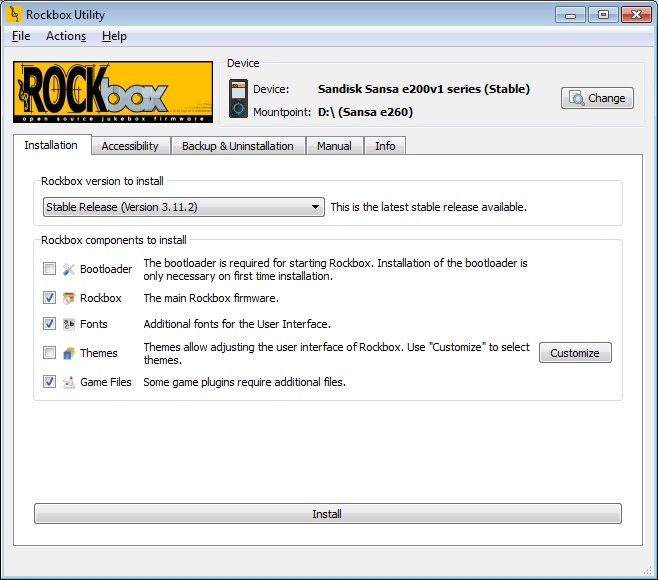
Task: Open the Actions menu
Action: pyautogui.click(x=66, y=36)
